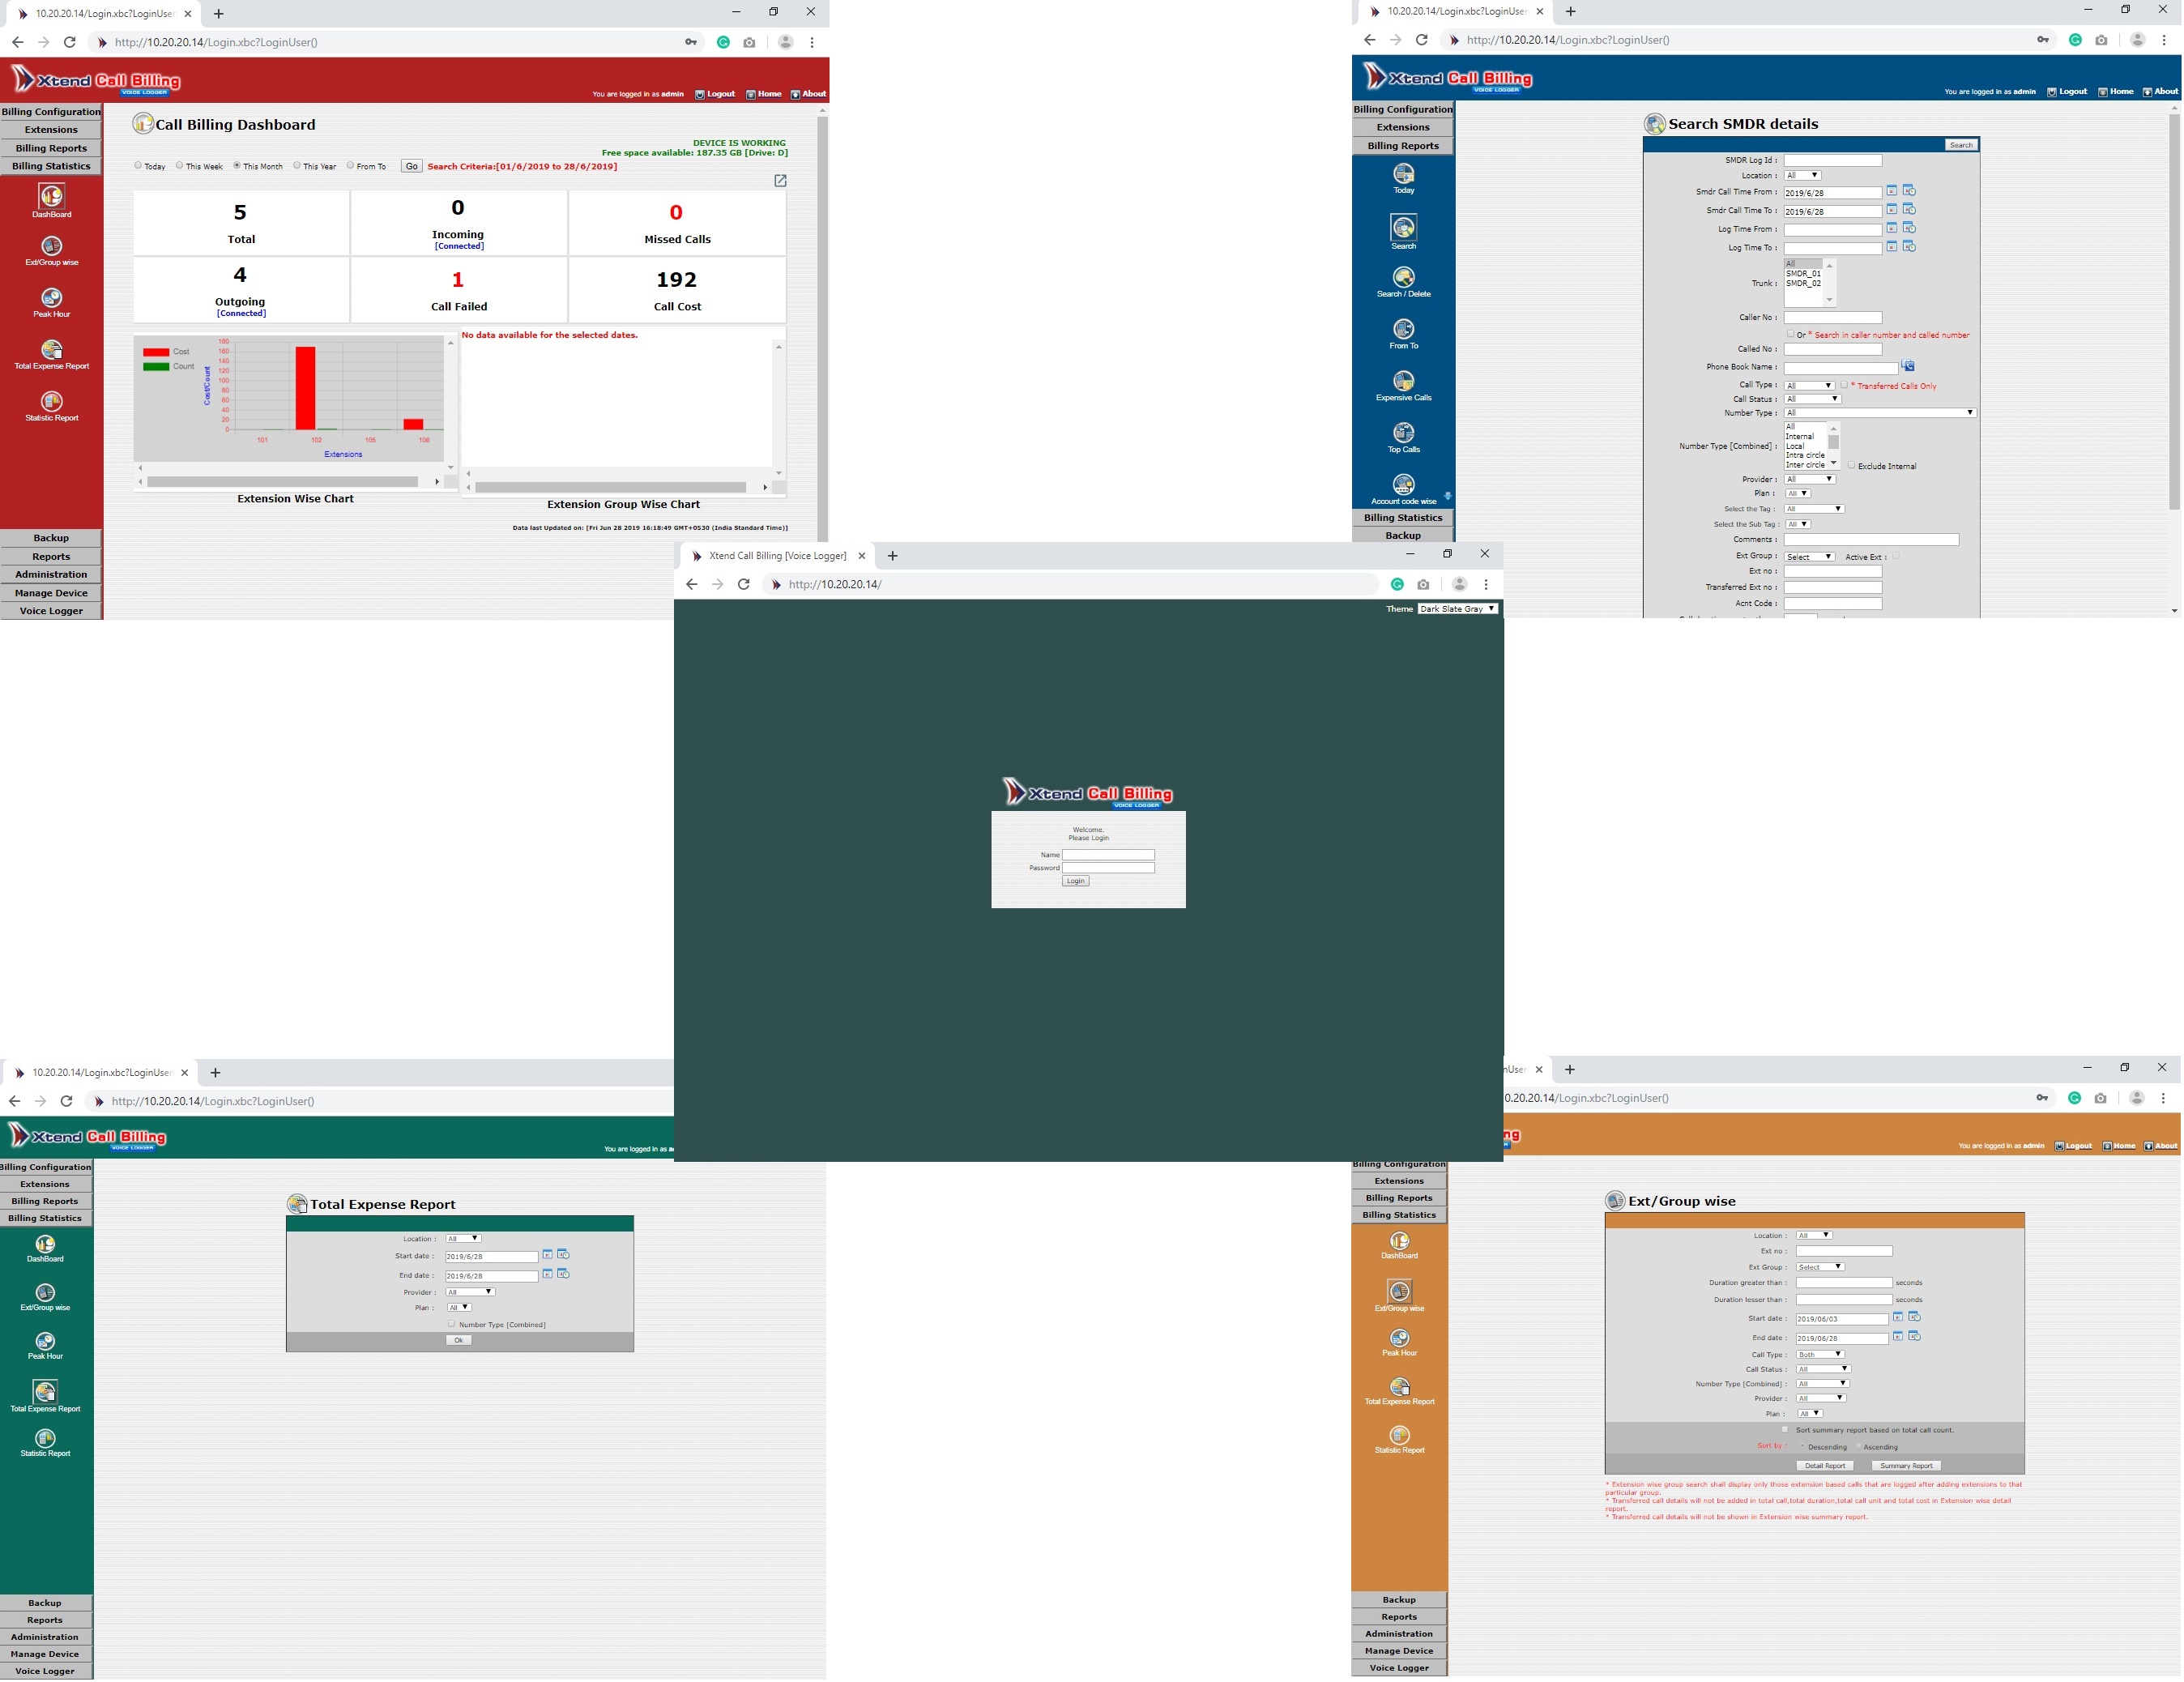Open calendar picker beside Smdr Call Time From
The image size is (2184, 1682).
[1892, 191]
